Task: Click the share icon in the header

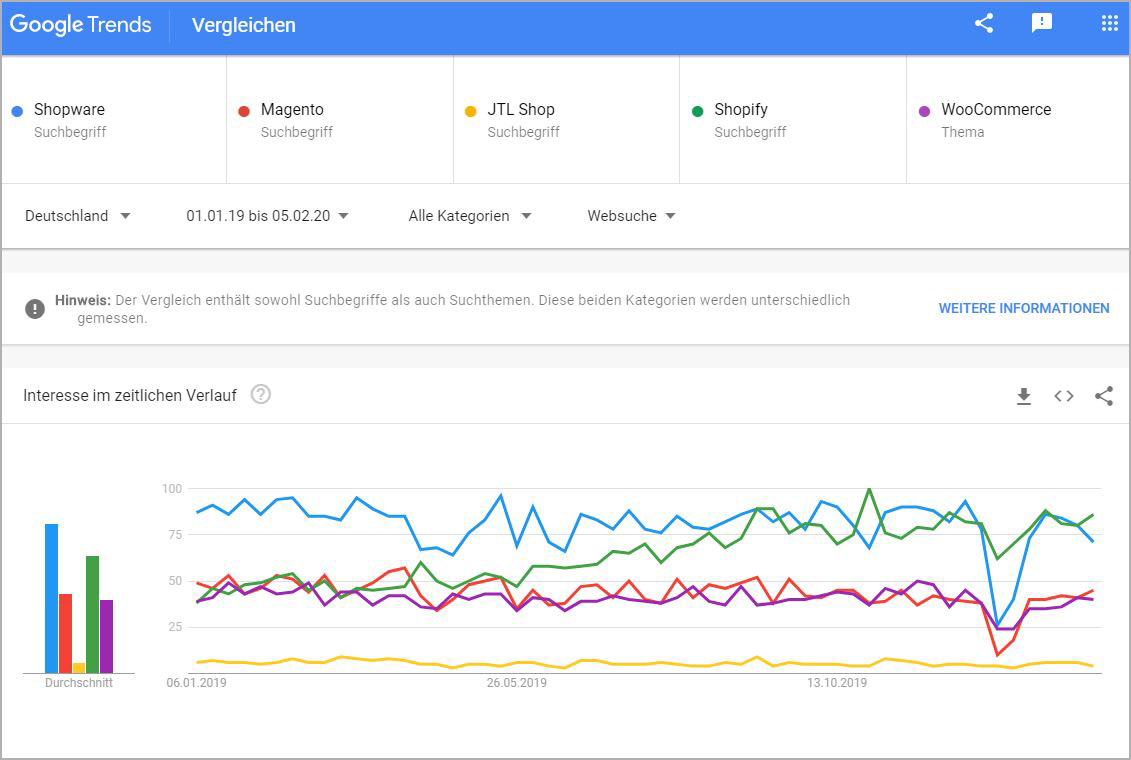Action: 984,24
